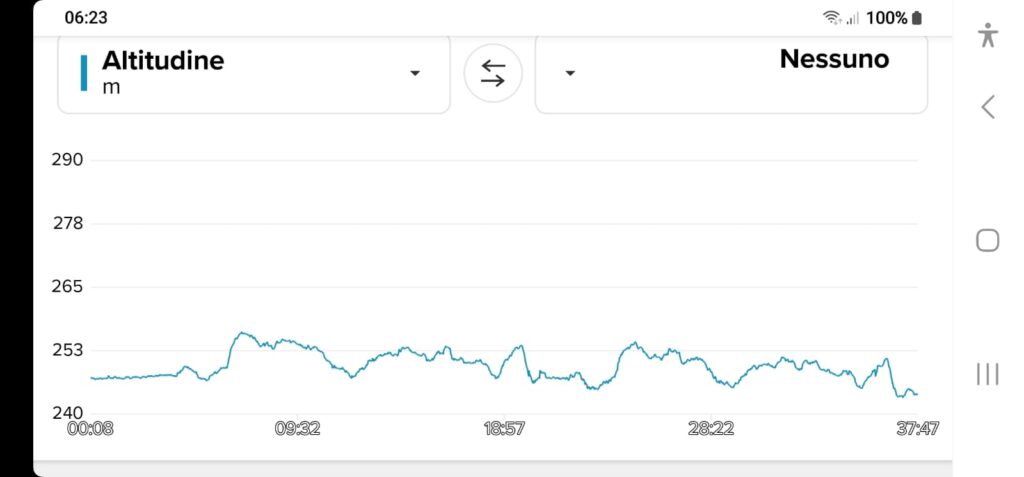Tap the swap axes arrows button
Image resolution: width=1024 pixels, height=477 pixels.
coord(493,73)
